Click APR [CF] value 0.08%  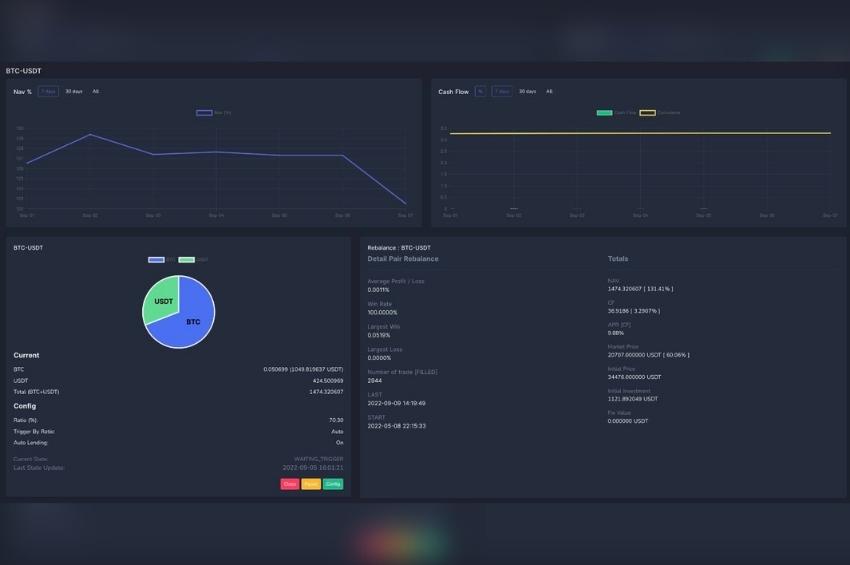tap(616, 333)
